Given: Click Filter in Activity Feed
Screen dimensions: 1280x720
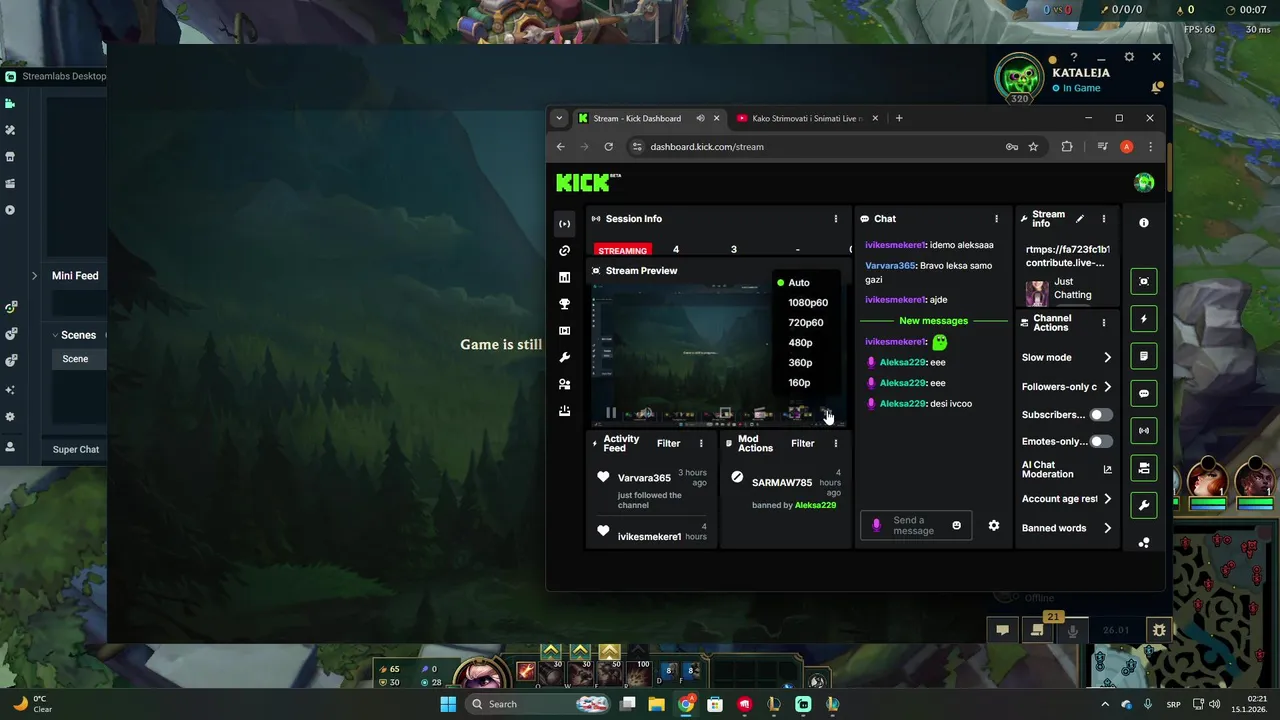Looking at the screenshot, I should tap(668, 443).
